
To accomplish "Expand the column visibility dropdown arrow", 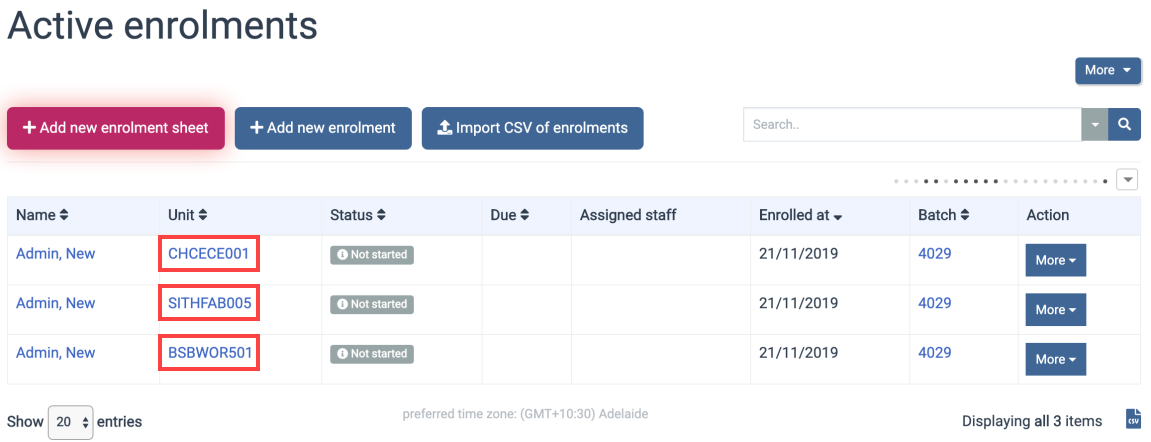I will click(x=1127, y=180).
